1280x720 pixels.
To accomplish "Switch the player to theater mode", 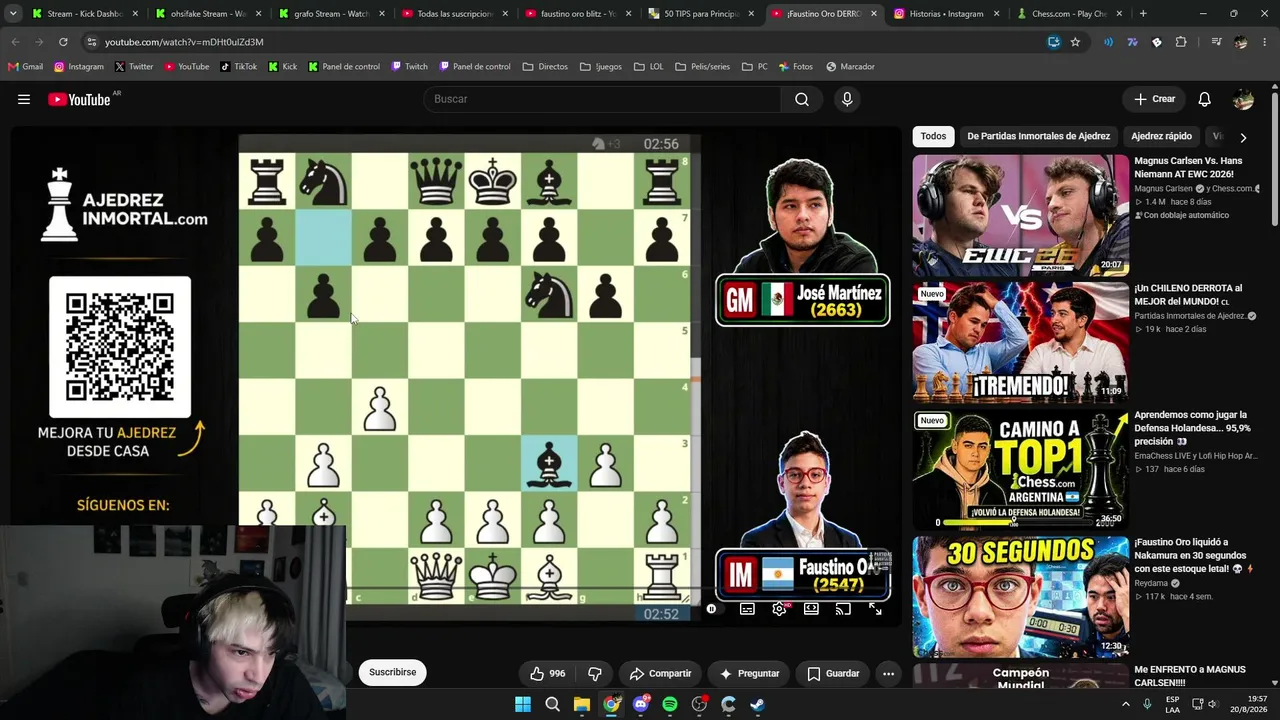I will click(811, 609).
